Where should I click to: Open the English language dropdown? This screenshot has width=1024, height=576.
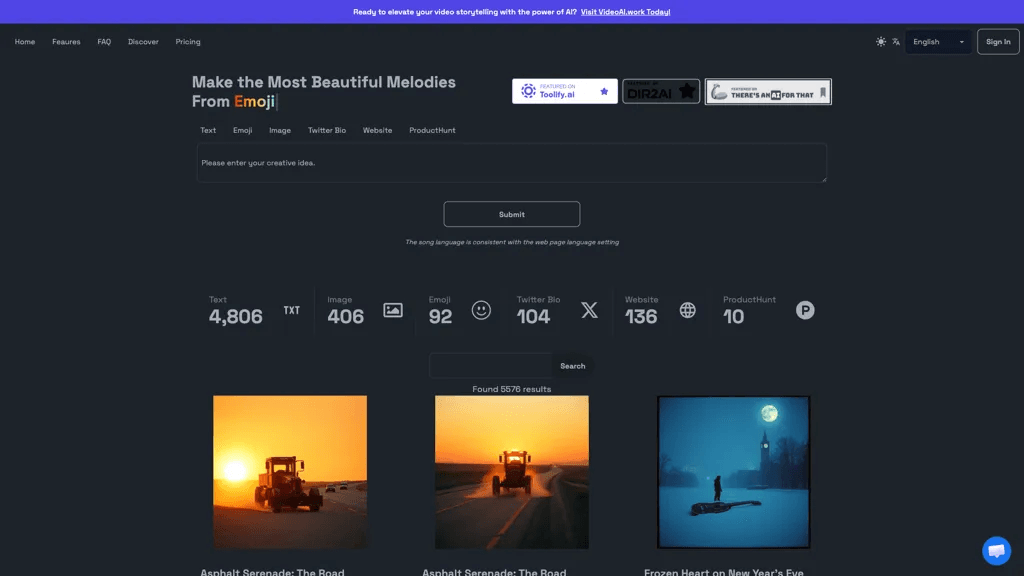click(x=938, y=42)
